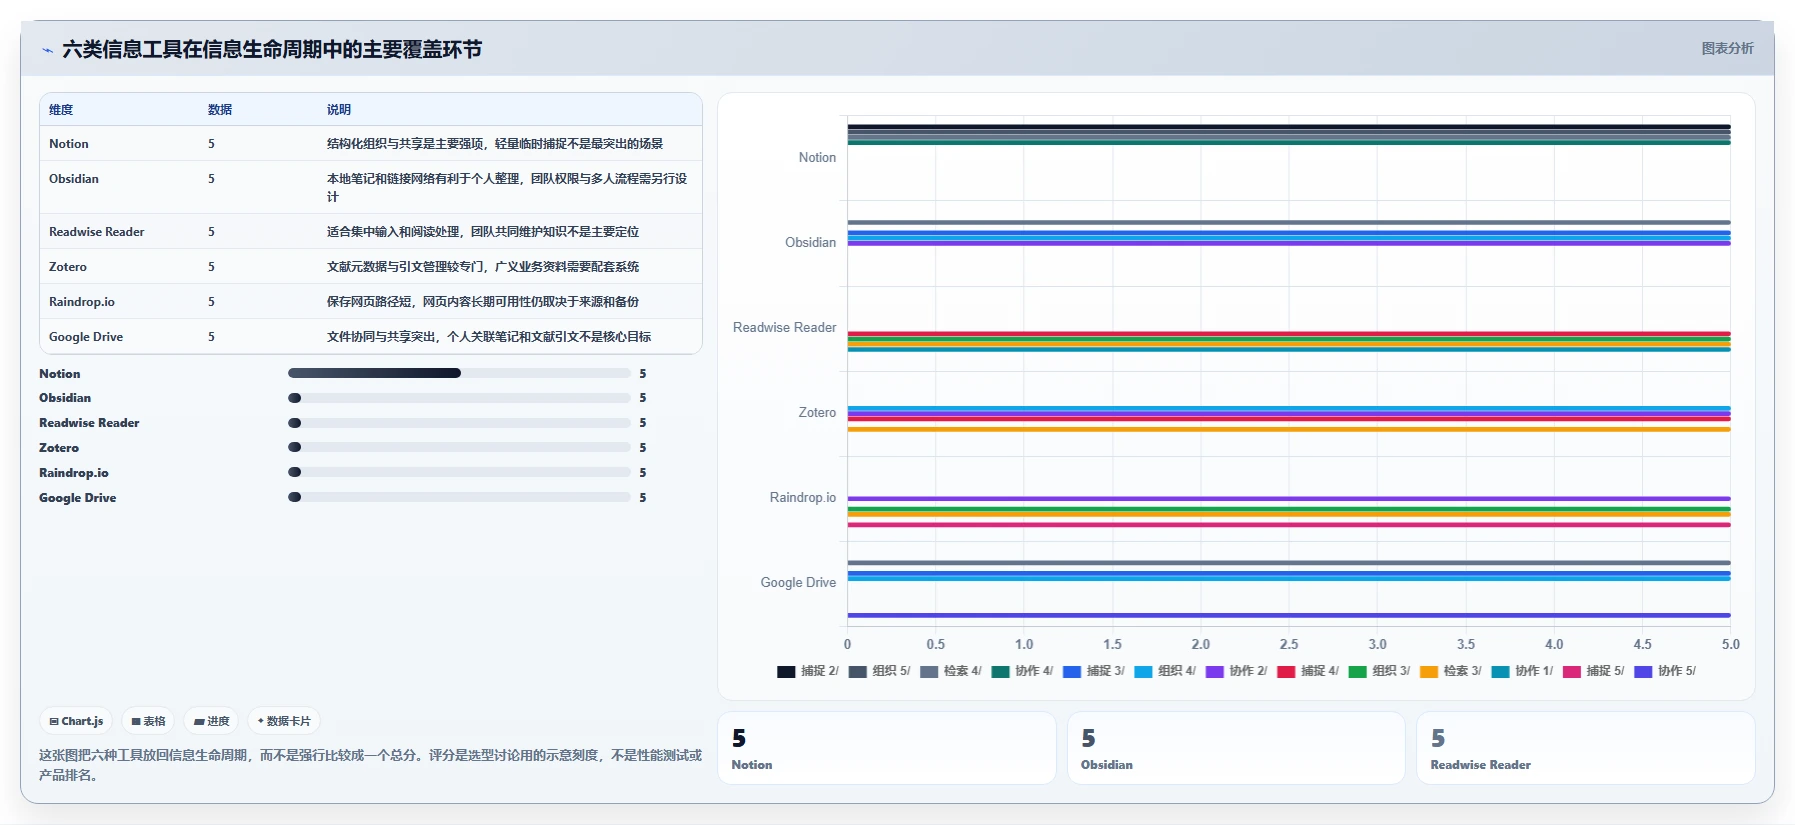Click the description starting 适合集中输入和阅读处理
Viewport: 1795px width, 825px height.
point(483,232)
